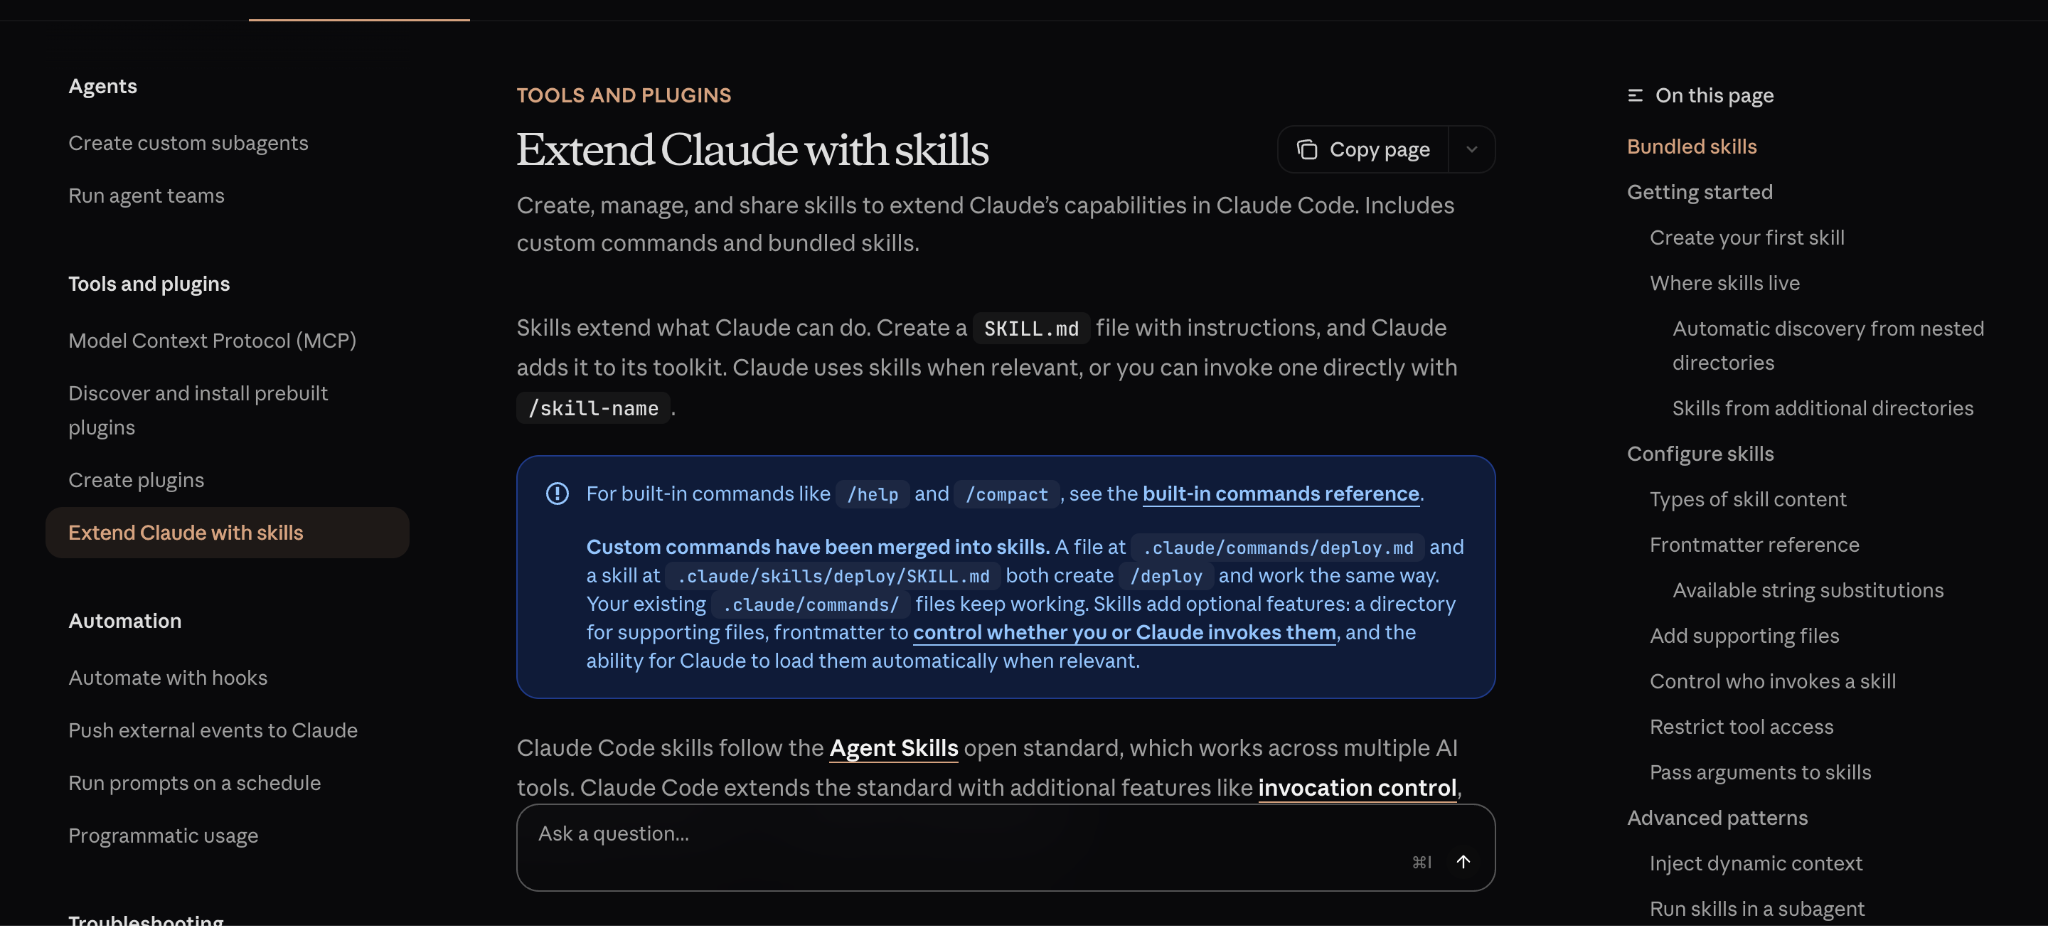This screenshot has height=926, width=2048.
Task: Click Push external events to Claude
Action: [212, 730]
